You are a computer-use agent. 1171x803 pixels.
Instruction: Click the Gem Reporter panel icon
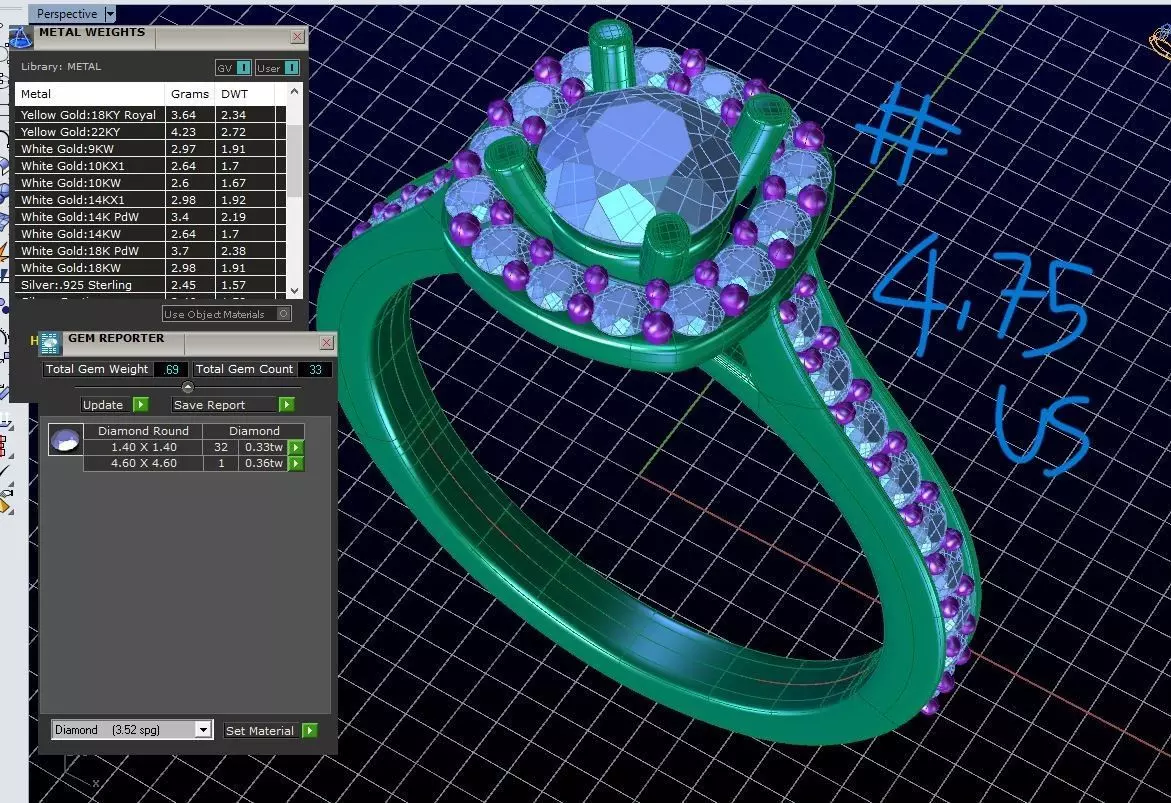click(x=50, y=343)
